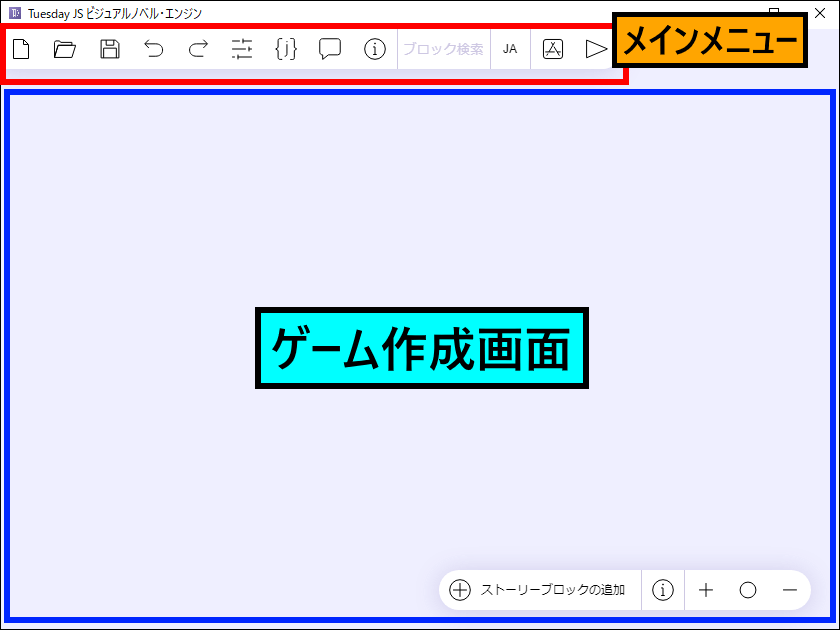
Task: Undo the last action
Action: pos(153,49)
